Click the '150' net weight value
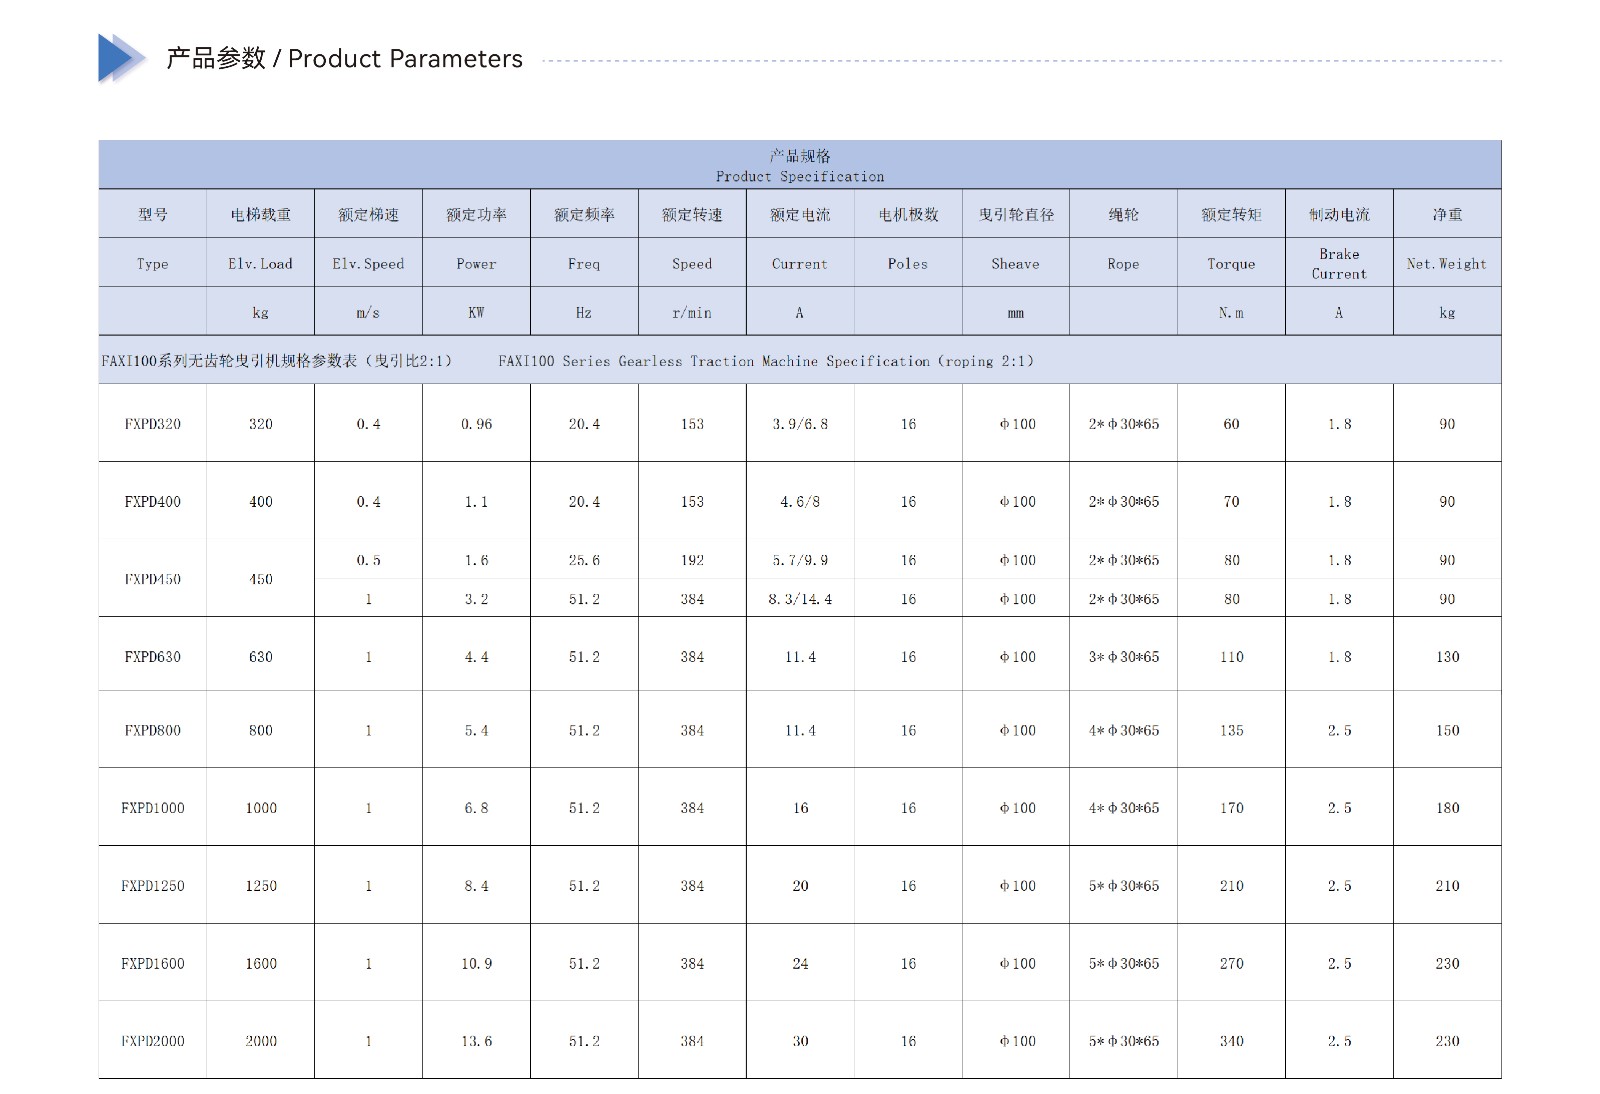 tap(1448, 731)
